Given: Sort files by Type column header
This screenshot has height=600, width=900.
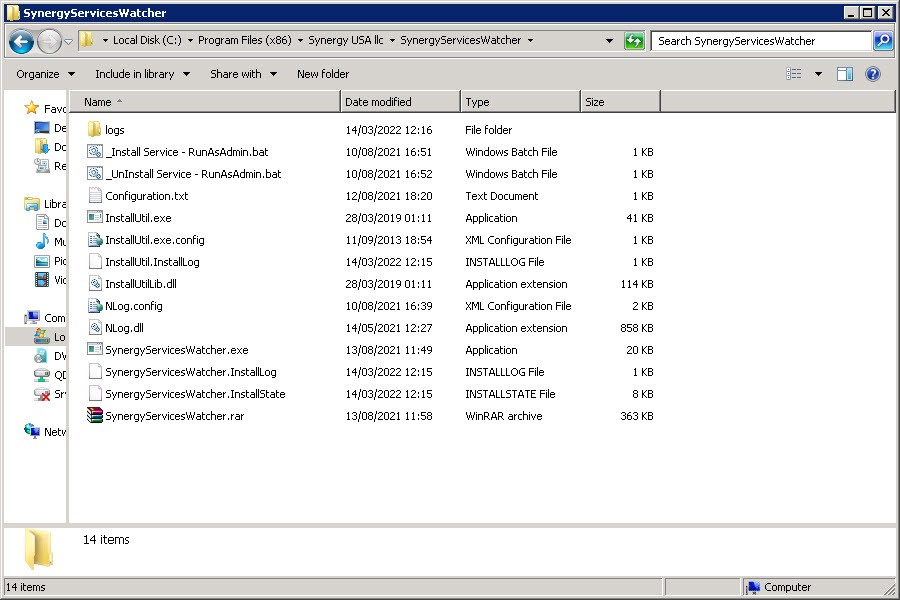Looking at the screenshot, I should click(x=521, y=102).
